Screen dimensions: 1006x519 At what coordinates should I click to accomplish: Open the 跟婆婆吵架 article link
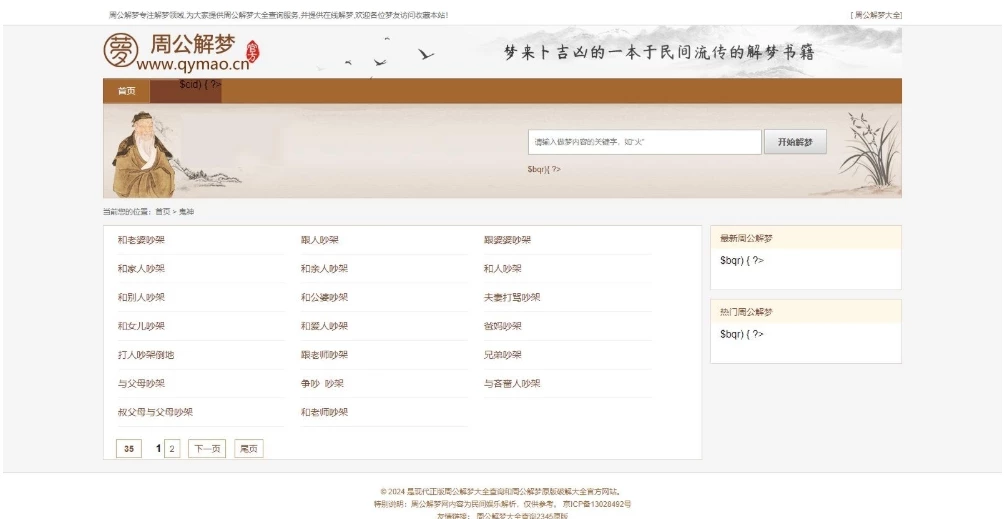coord(507,240)
